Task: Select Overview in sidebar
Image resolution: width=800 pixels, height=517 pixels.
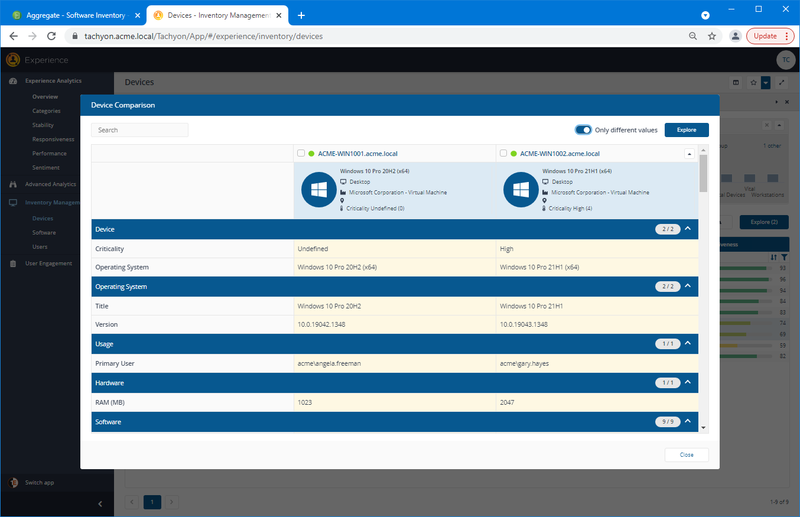Action: [x=45, y=96]
